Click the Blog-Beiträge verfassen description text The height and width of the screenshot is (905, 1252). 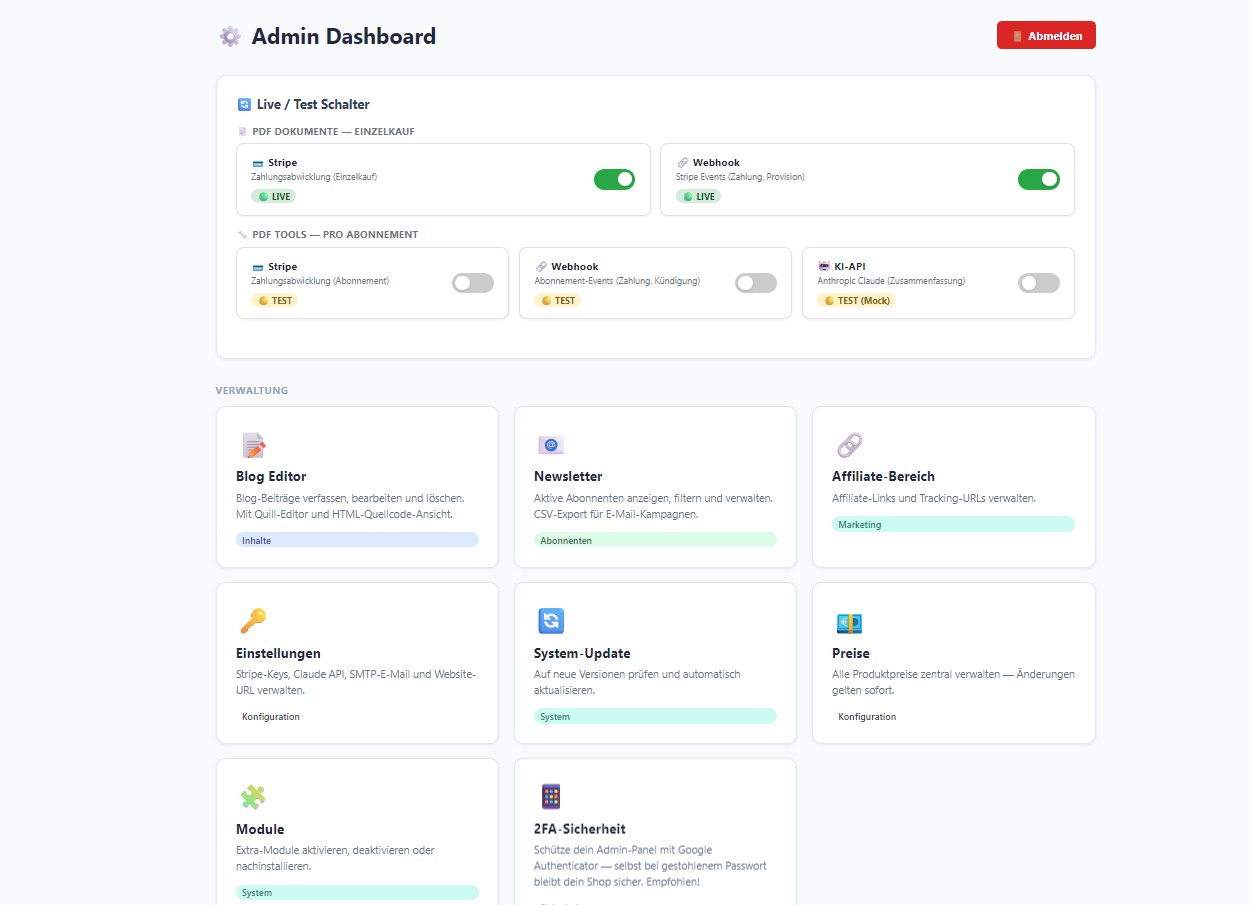coord(350,506)
